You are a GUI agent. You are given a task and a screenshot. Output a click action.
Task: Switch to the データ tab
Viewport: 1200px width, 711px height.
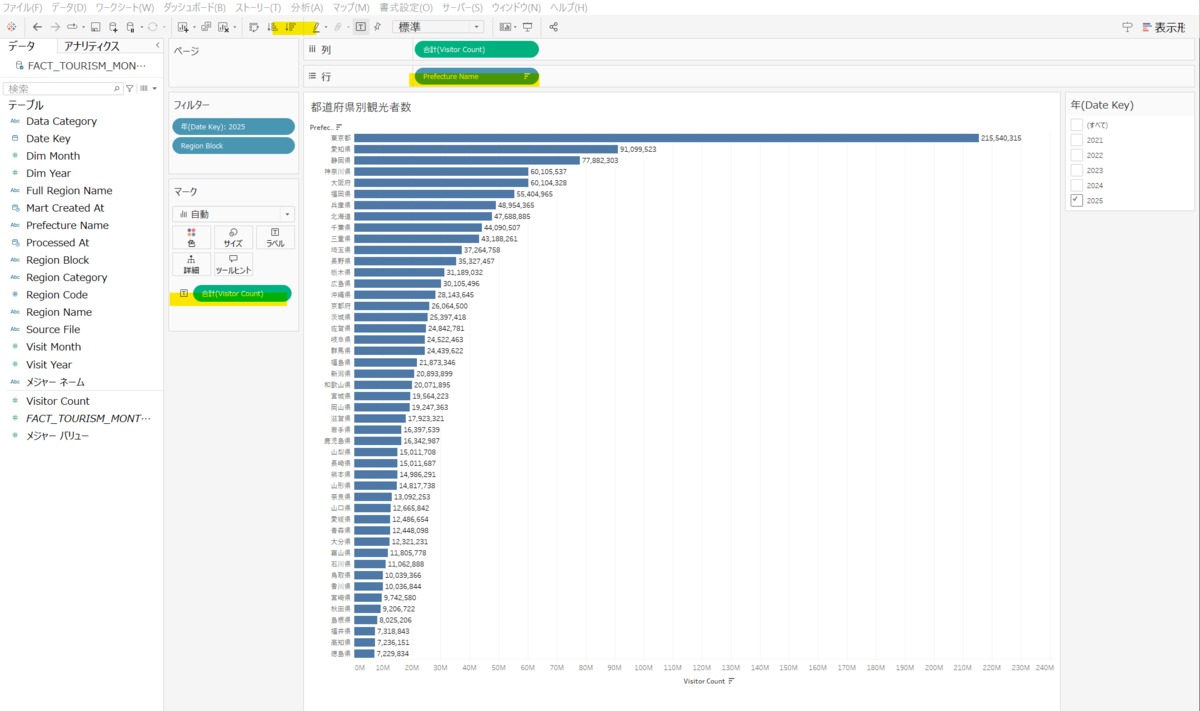pos(21,46)
